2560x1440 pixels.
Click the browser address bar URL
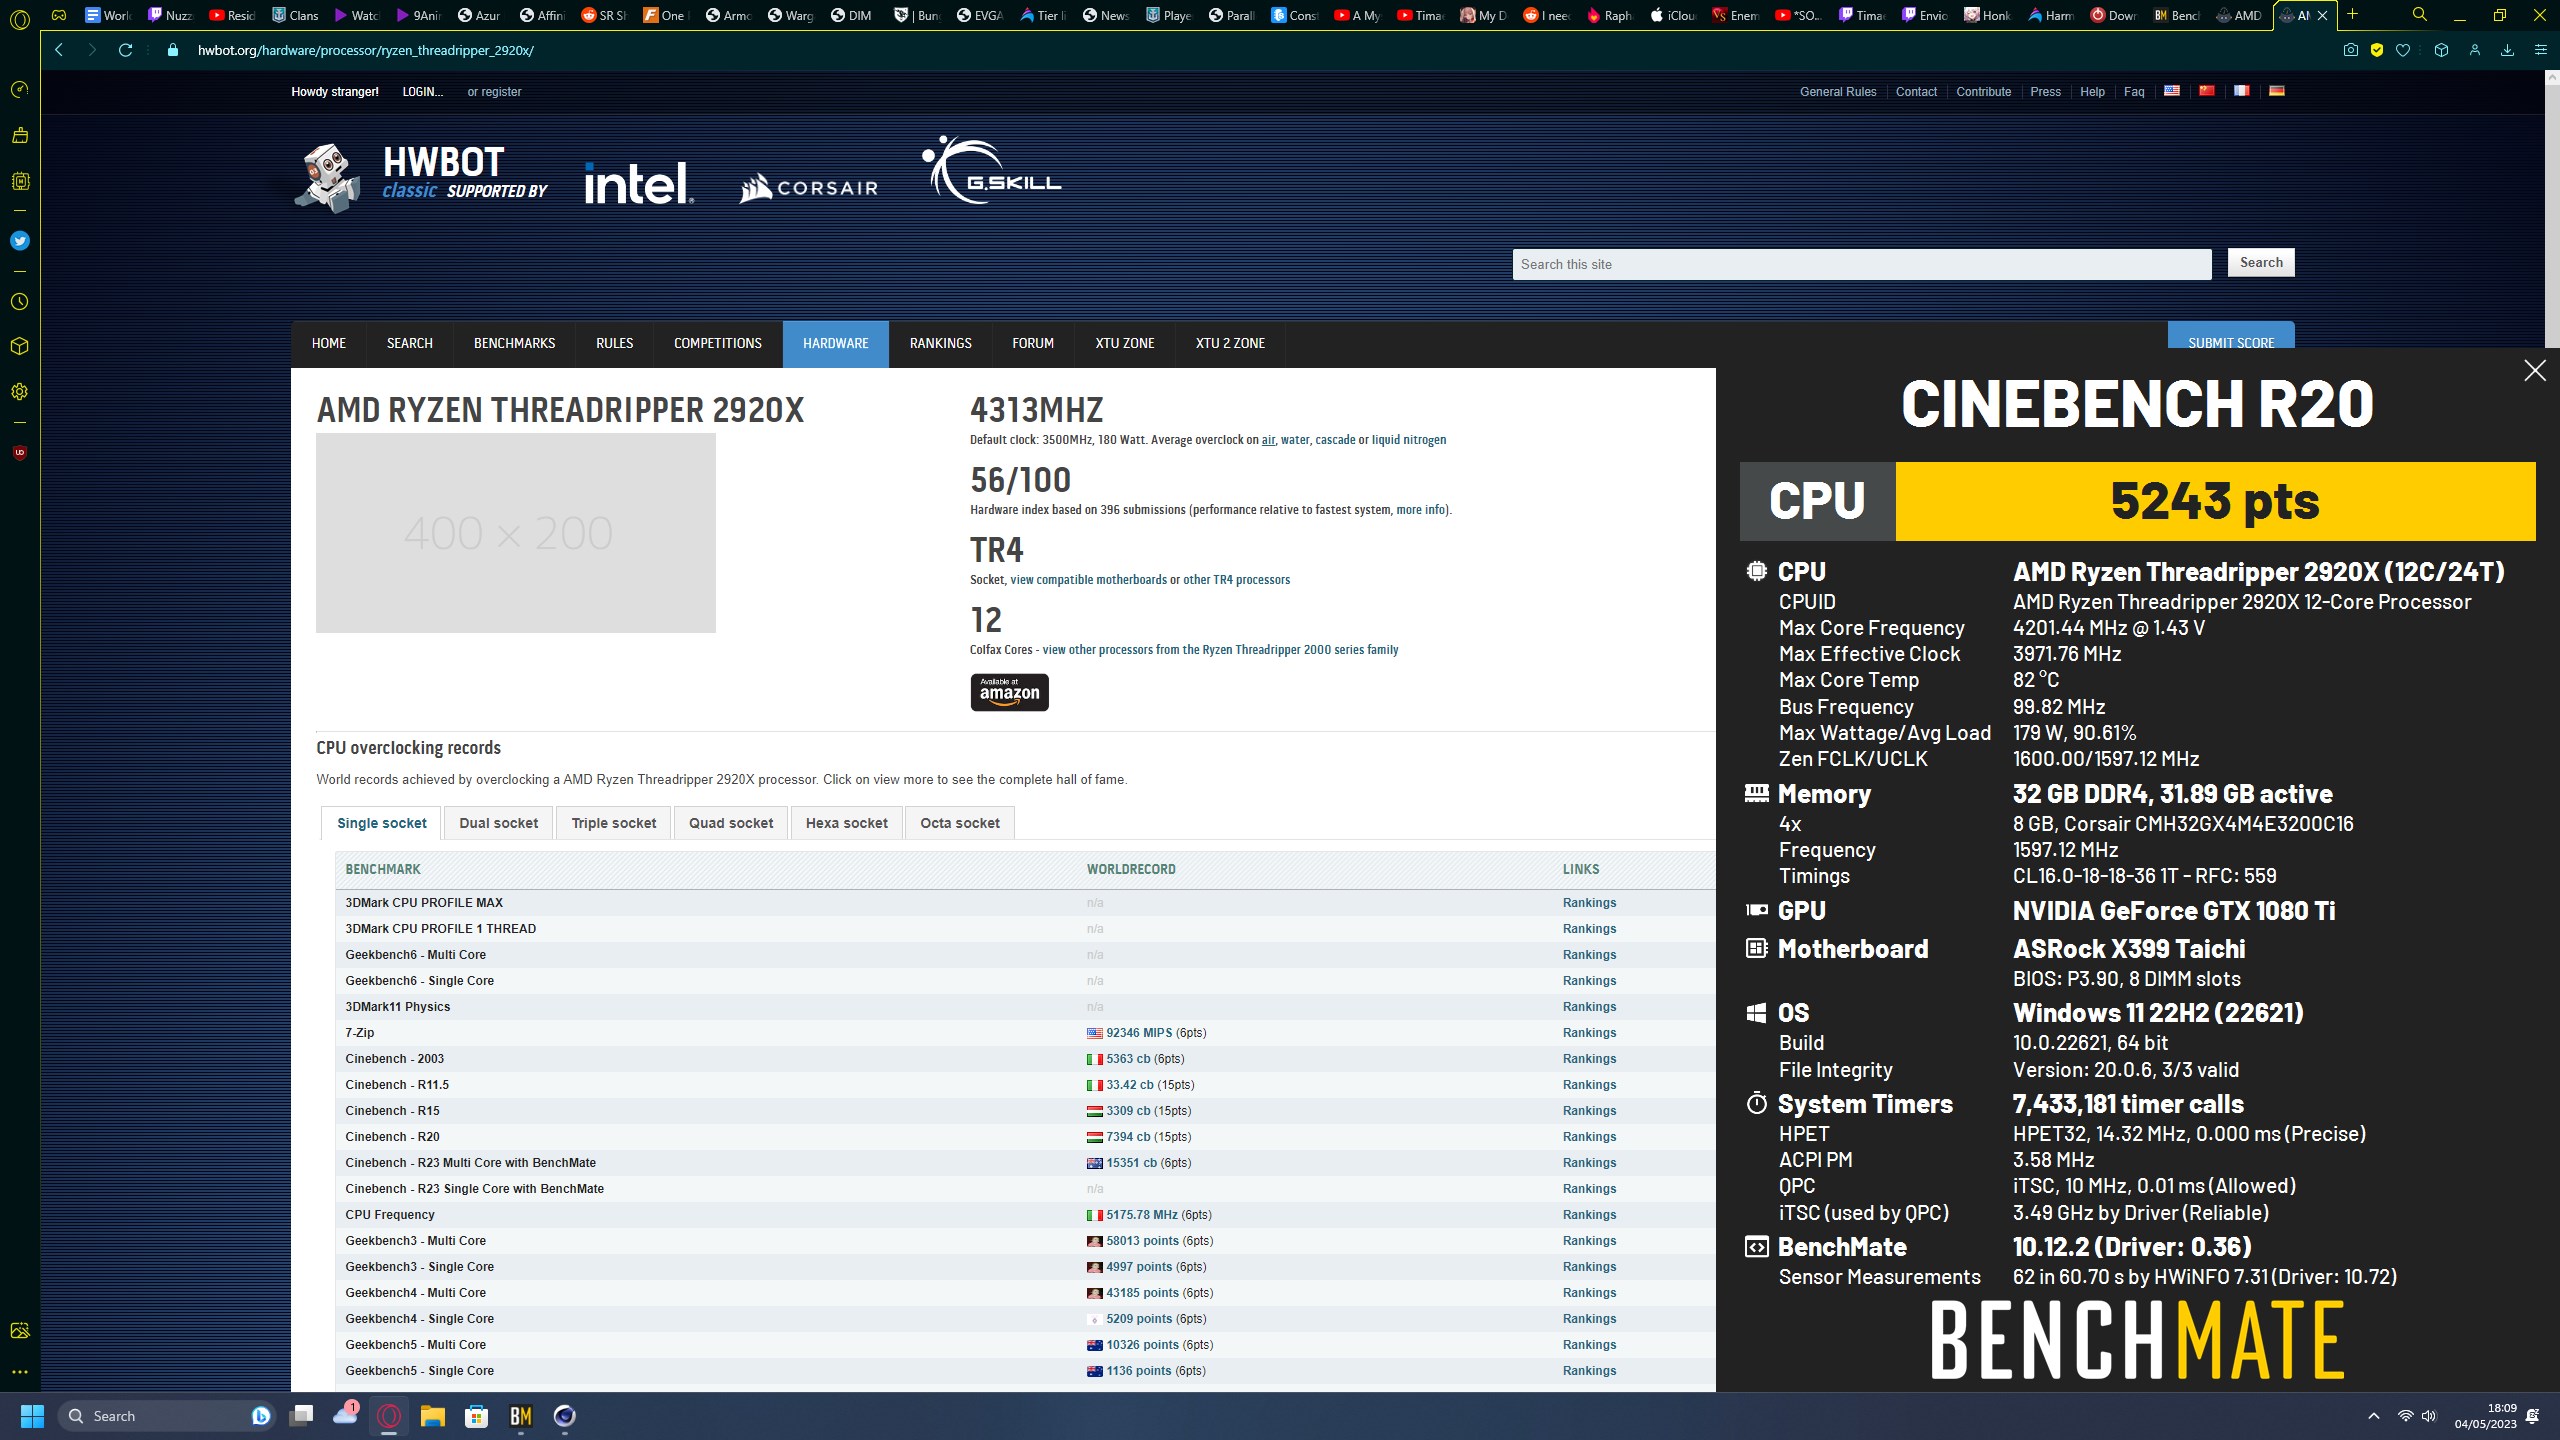click(x=365, y=50)
